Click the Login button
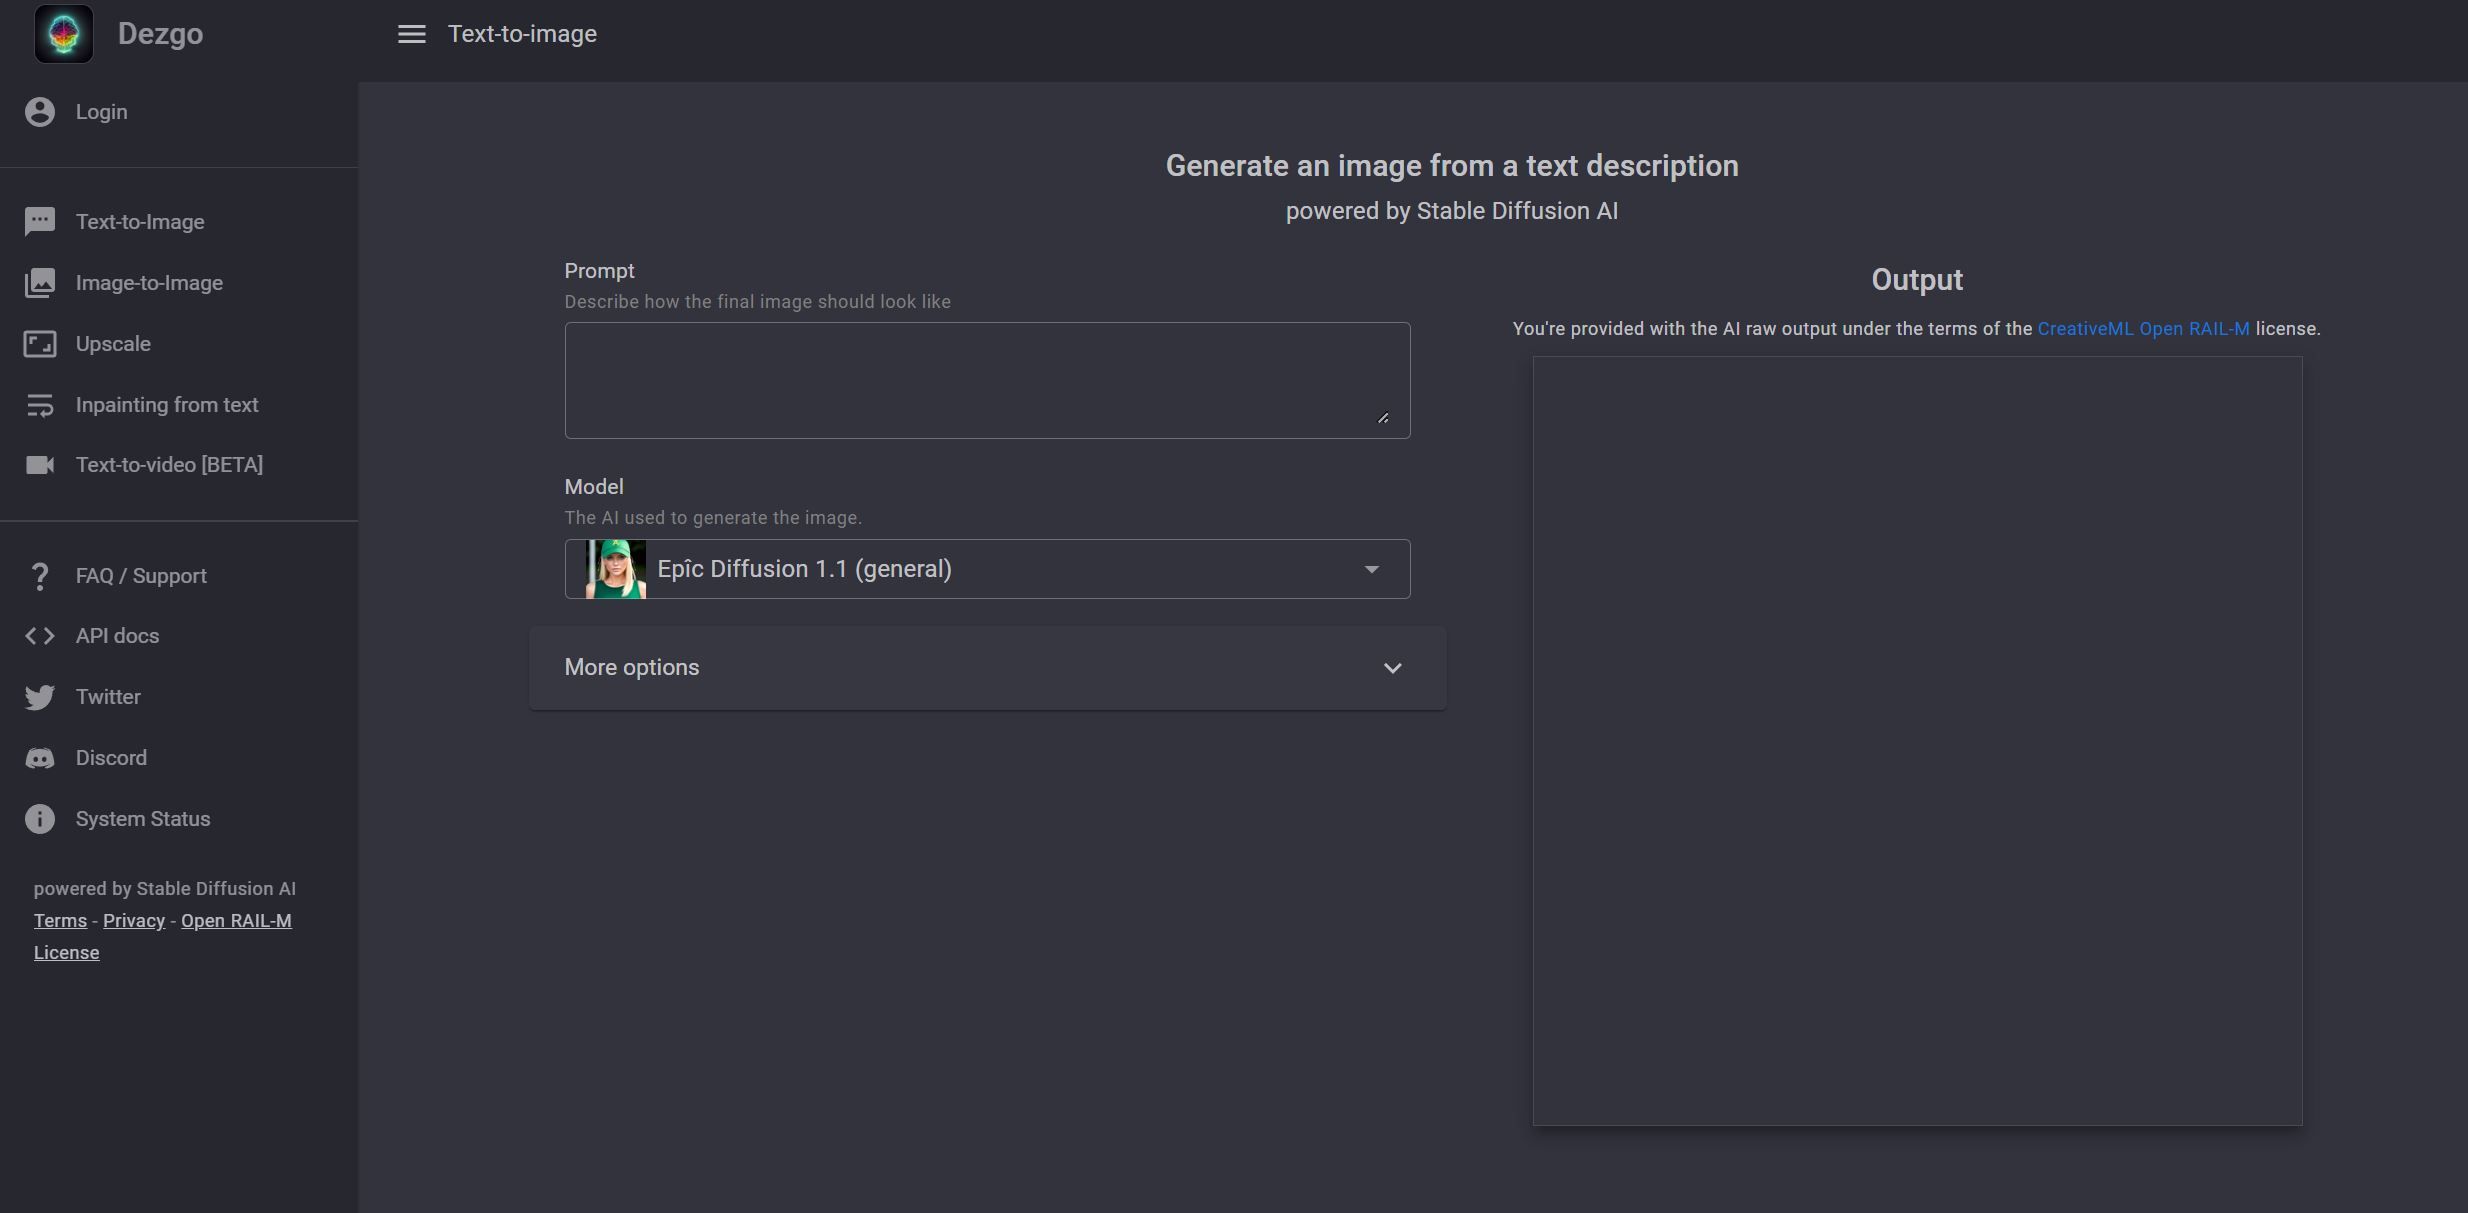This screenshot has width=2468, height=1213. click(x=101, y=113)
